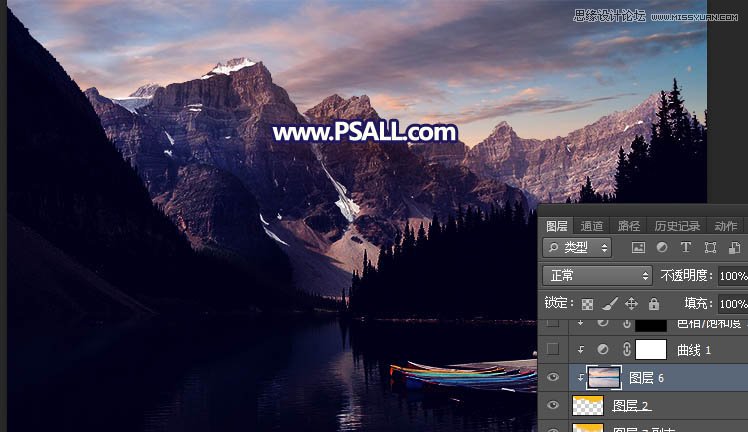Select 图层 2 thumbnail
Viewport: 748px width, 432px height.
tap(588, 405)
